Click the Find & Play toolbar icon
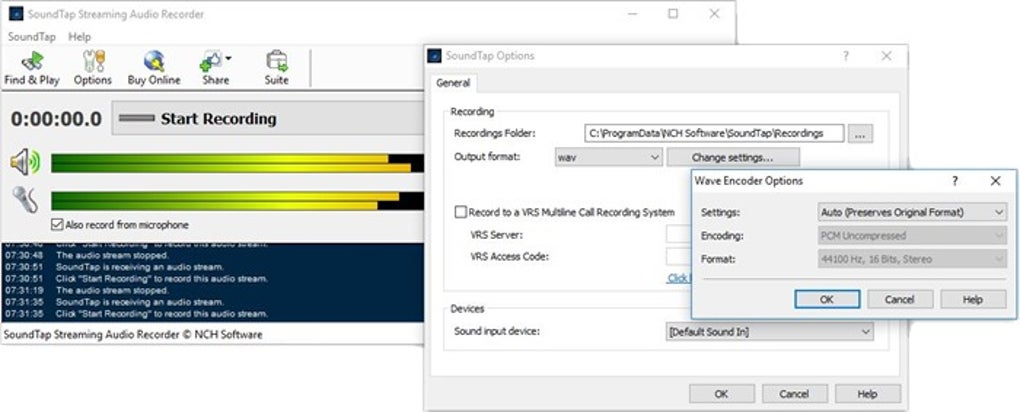 [x=31, y=62]
